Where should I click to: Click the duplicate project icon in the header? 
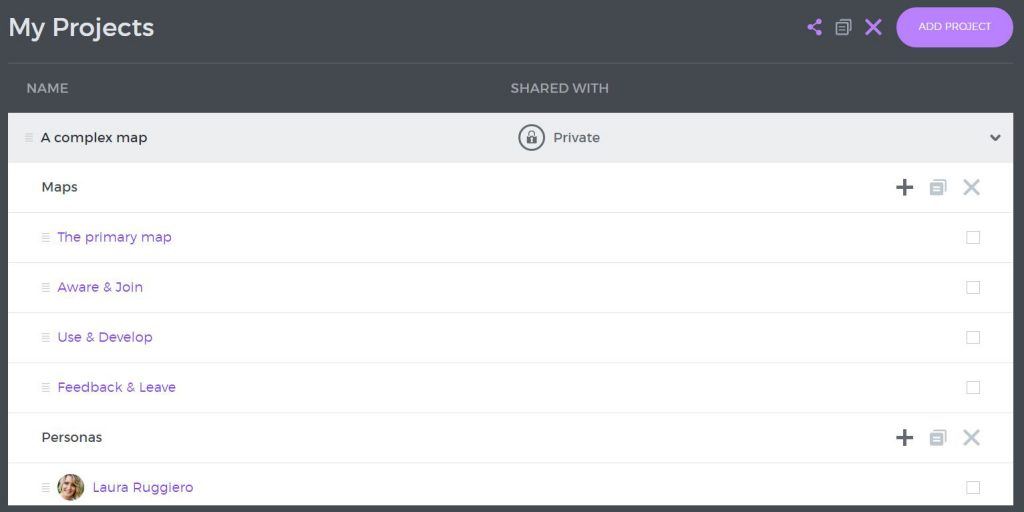(x=843, y=27)
